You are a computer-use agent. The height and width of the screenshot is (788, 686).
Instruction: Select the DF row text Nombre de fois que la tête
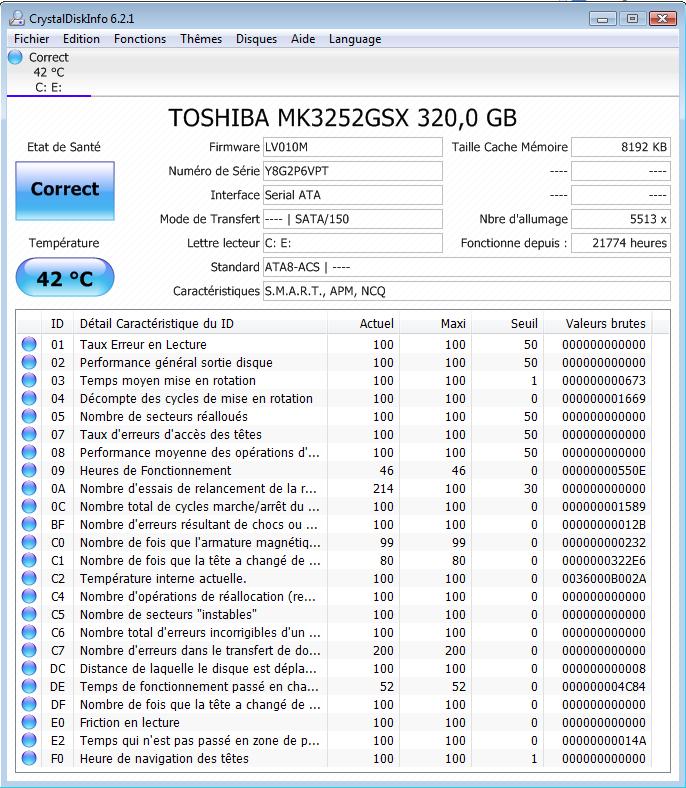click(200, 705)
